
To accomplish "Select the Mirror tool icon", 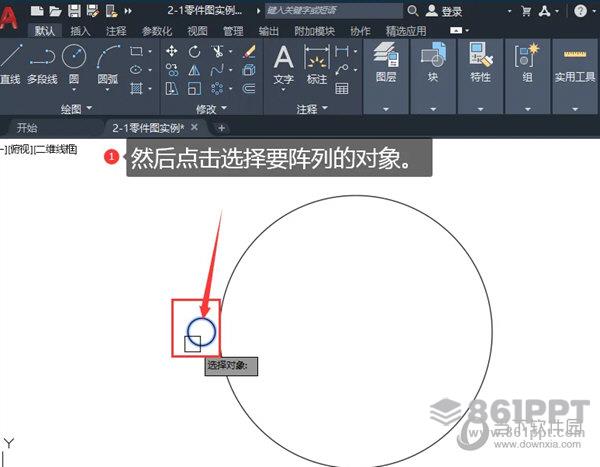I will click(196, 70).
